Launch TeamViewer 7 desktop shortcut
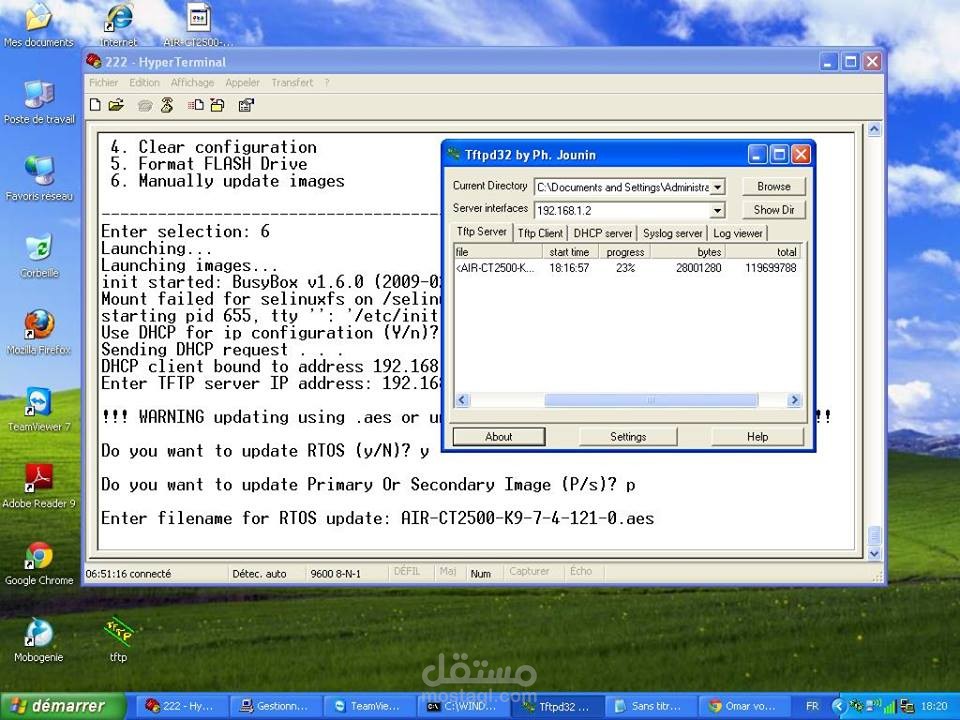The width and height of the screenshot is (960, 720). tap(39, 410)
